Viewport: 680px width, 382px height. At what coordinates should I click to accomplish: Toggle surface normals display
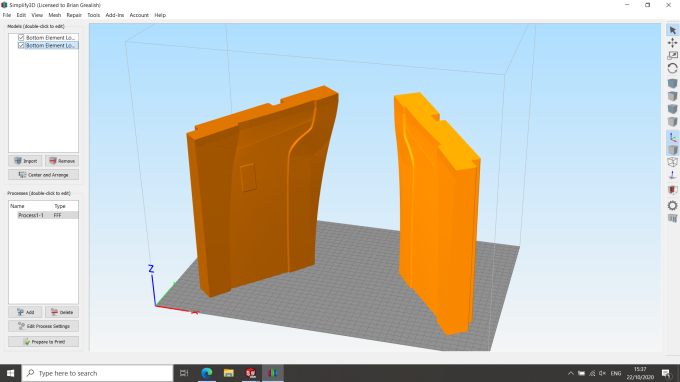tap(672, 175)
